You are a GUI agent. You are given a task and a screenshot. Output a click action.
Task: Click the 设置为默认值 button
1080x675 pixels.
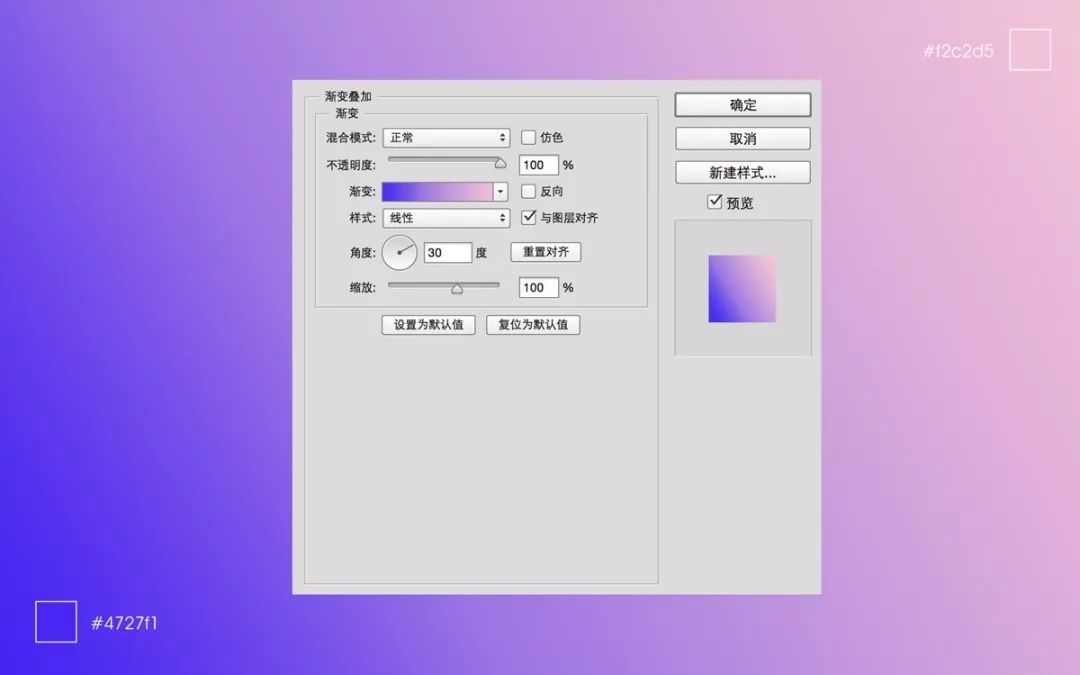tap(428, 325)
